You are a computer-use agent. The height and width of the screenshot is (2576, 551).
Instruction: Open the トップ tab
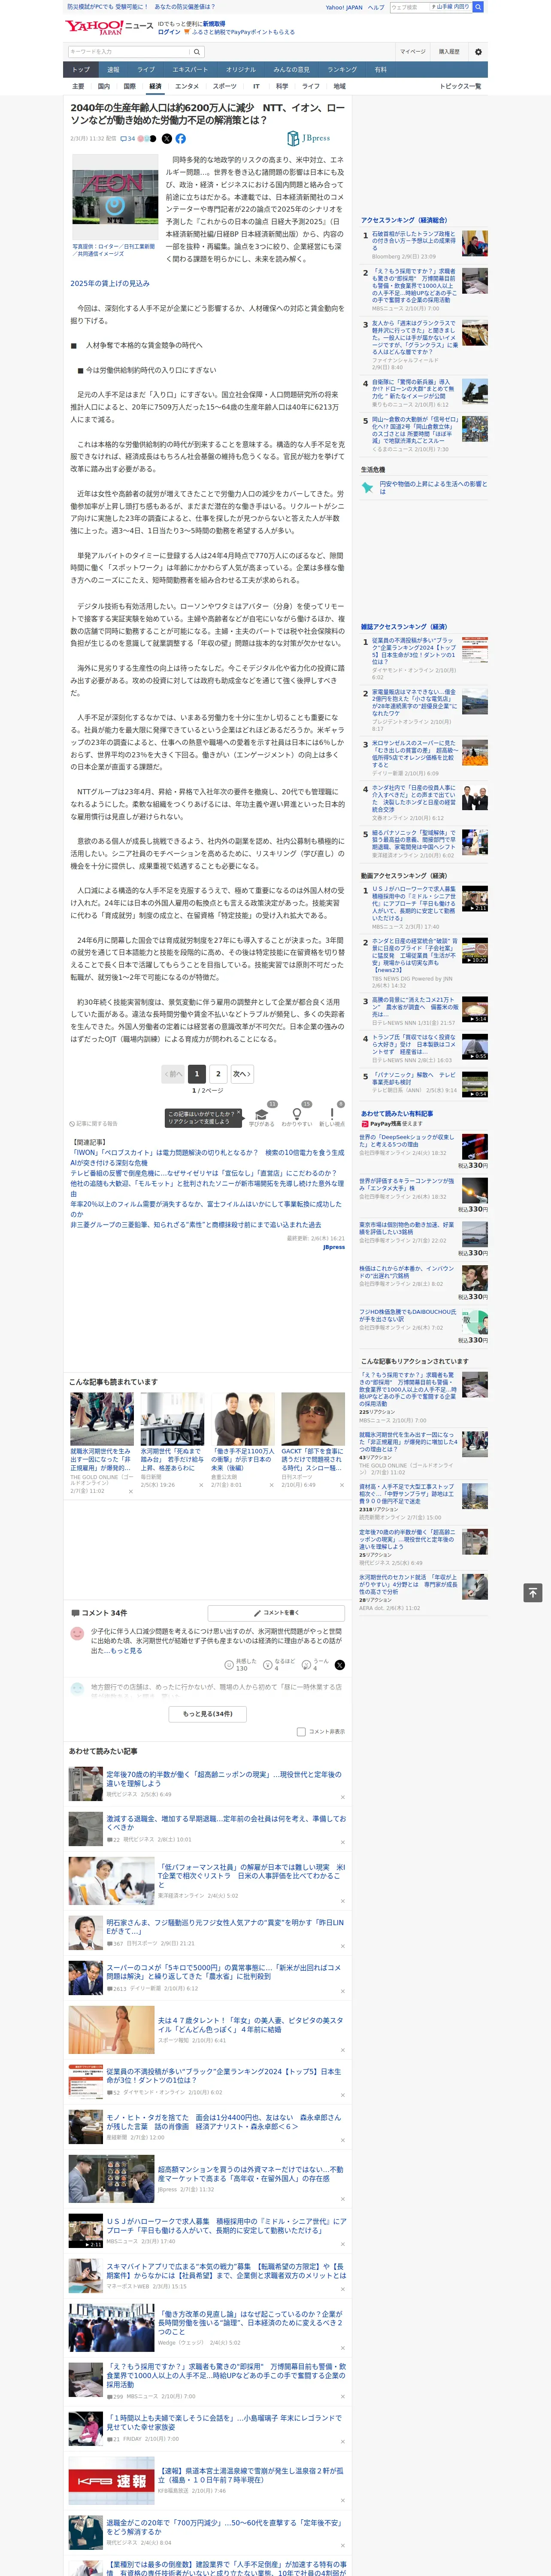point(81,70)
